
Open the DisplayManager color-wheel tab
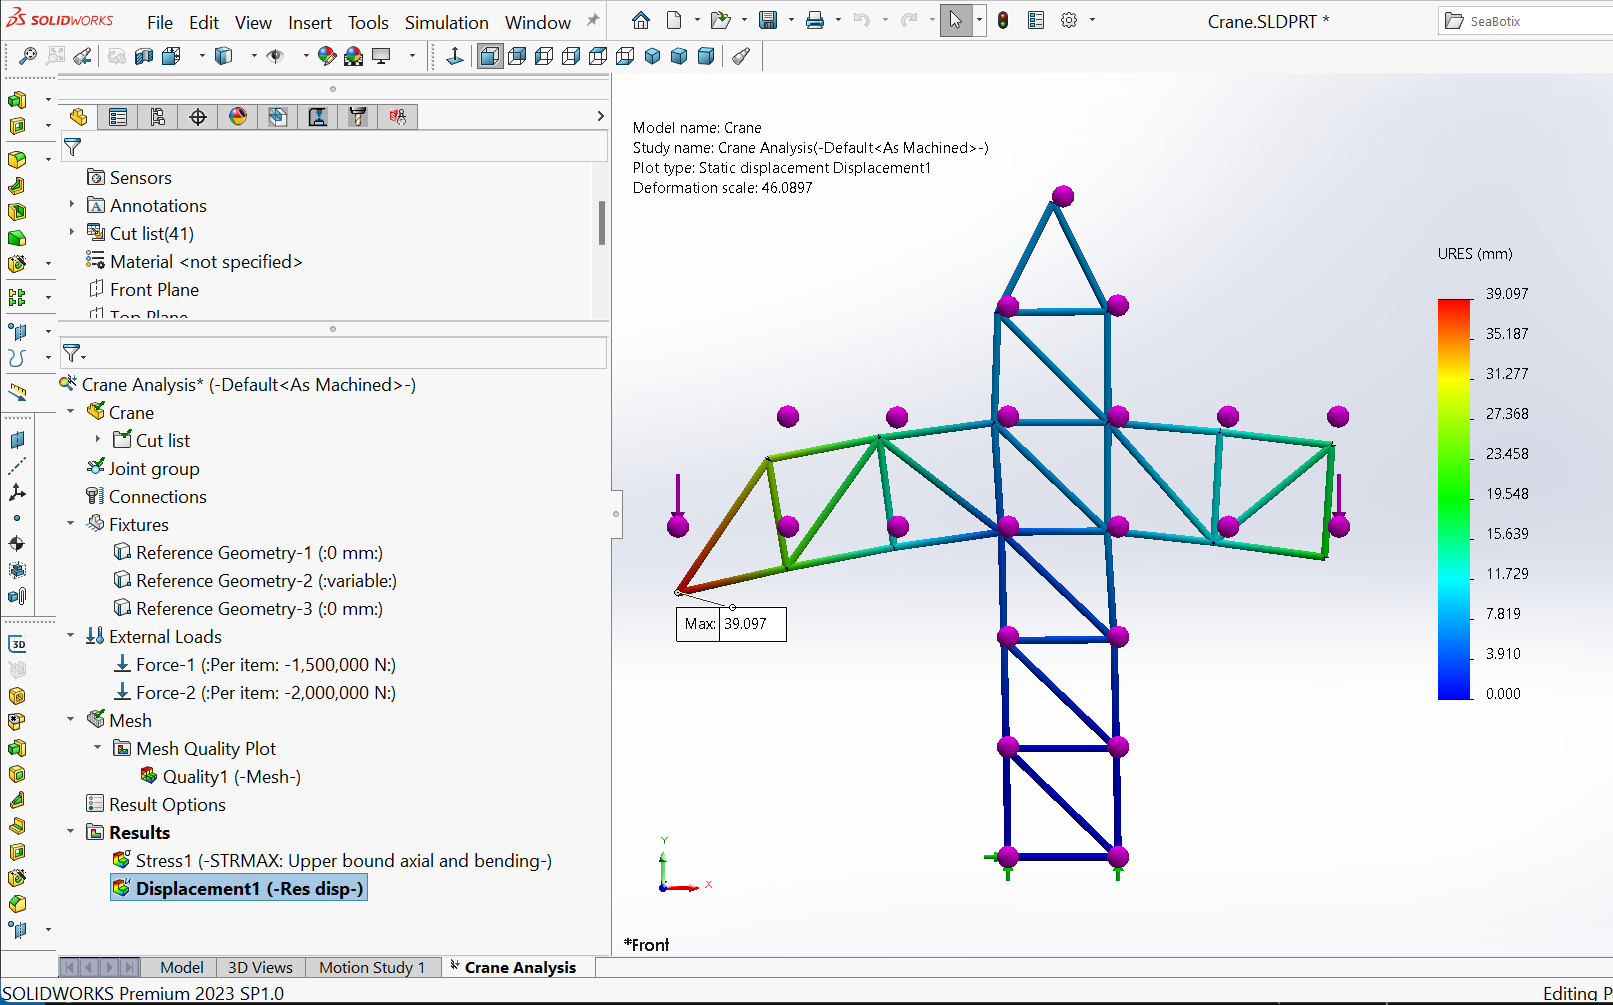(x=238, y=117)
